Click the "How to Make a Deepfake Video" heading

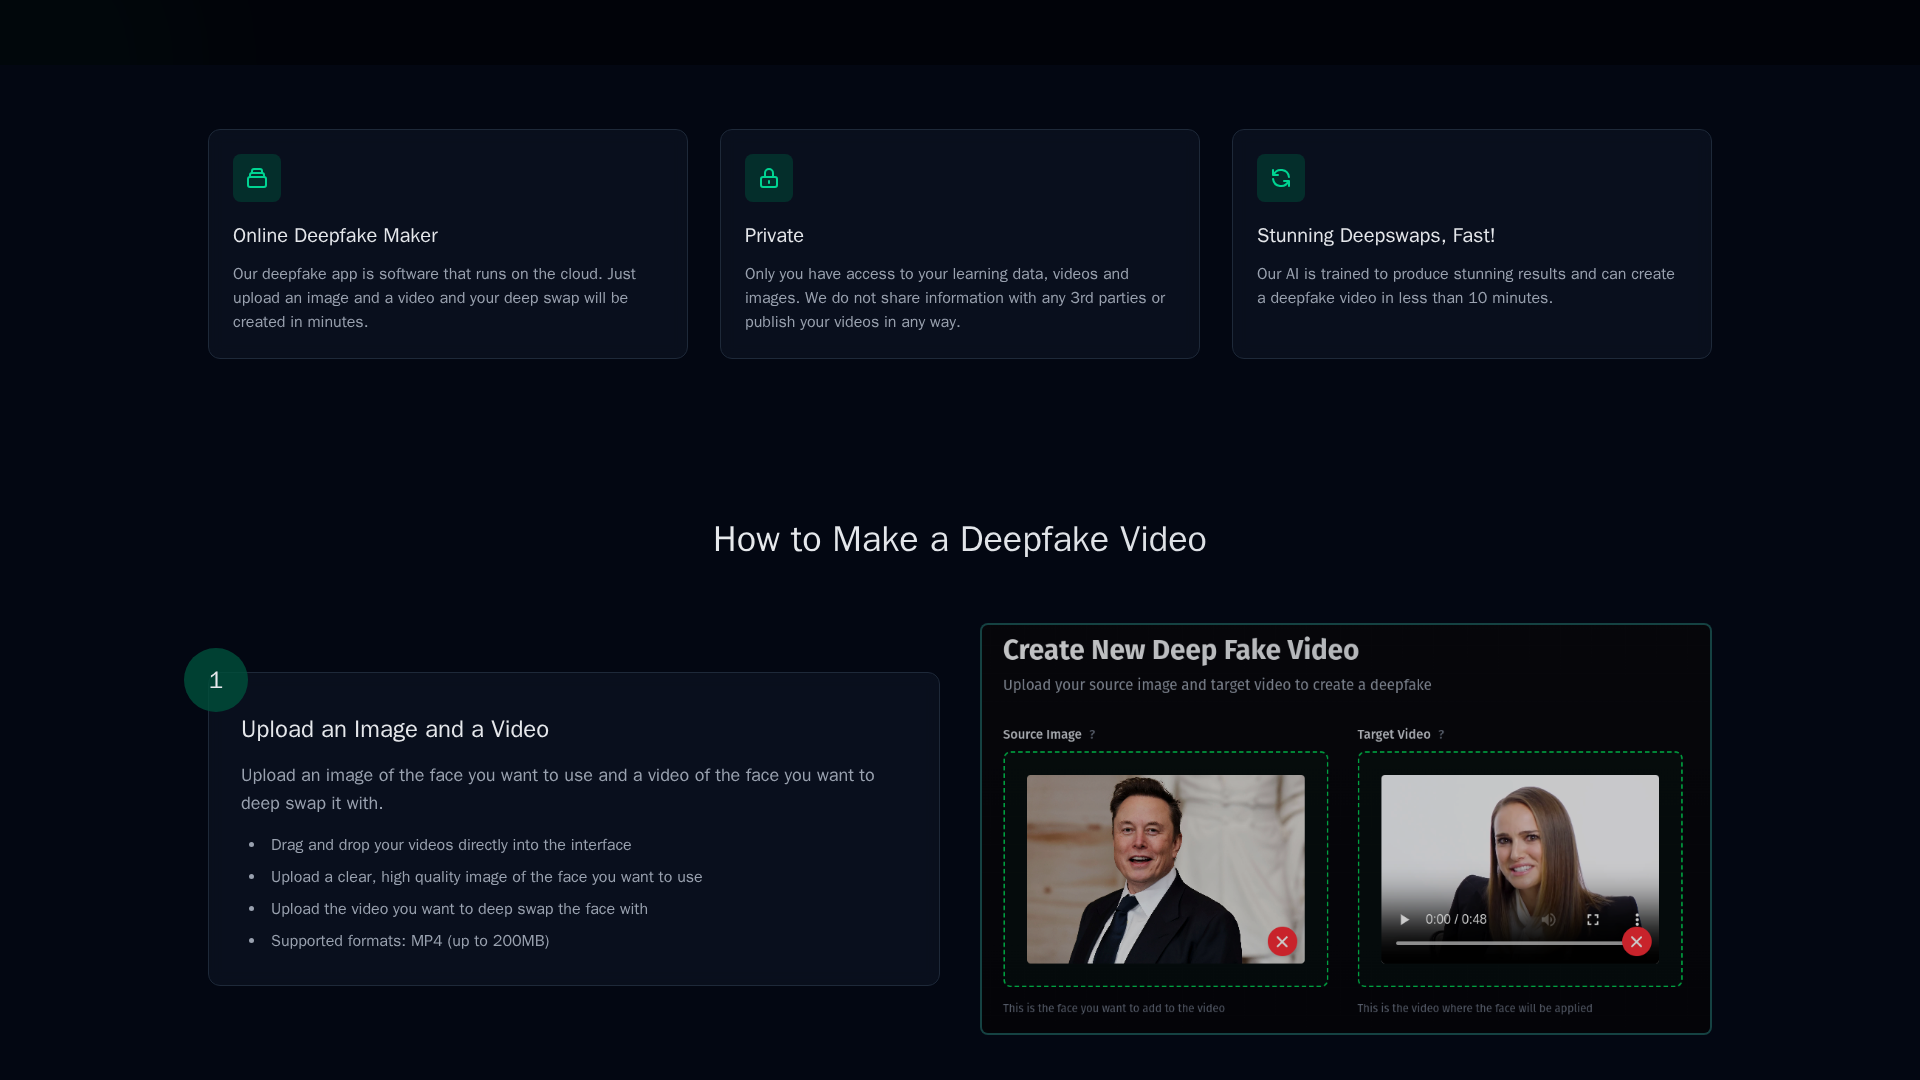click(x=960, y=539)
